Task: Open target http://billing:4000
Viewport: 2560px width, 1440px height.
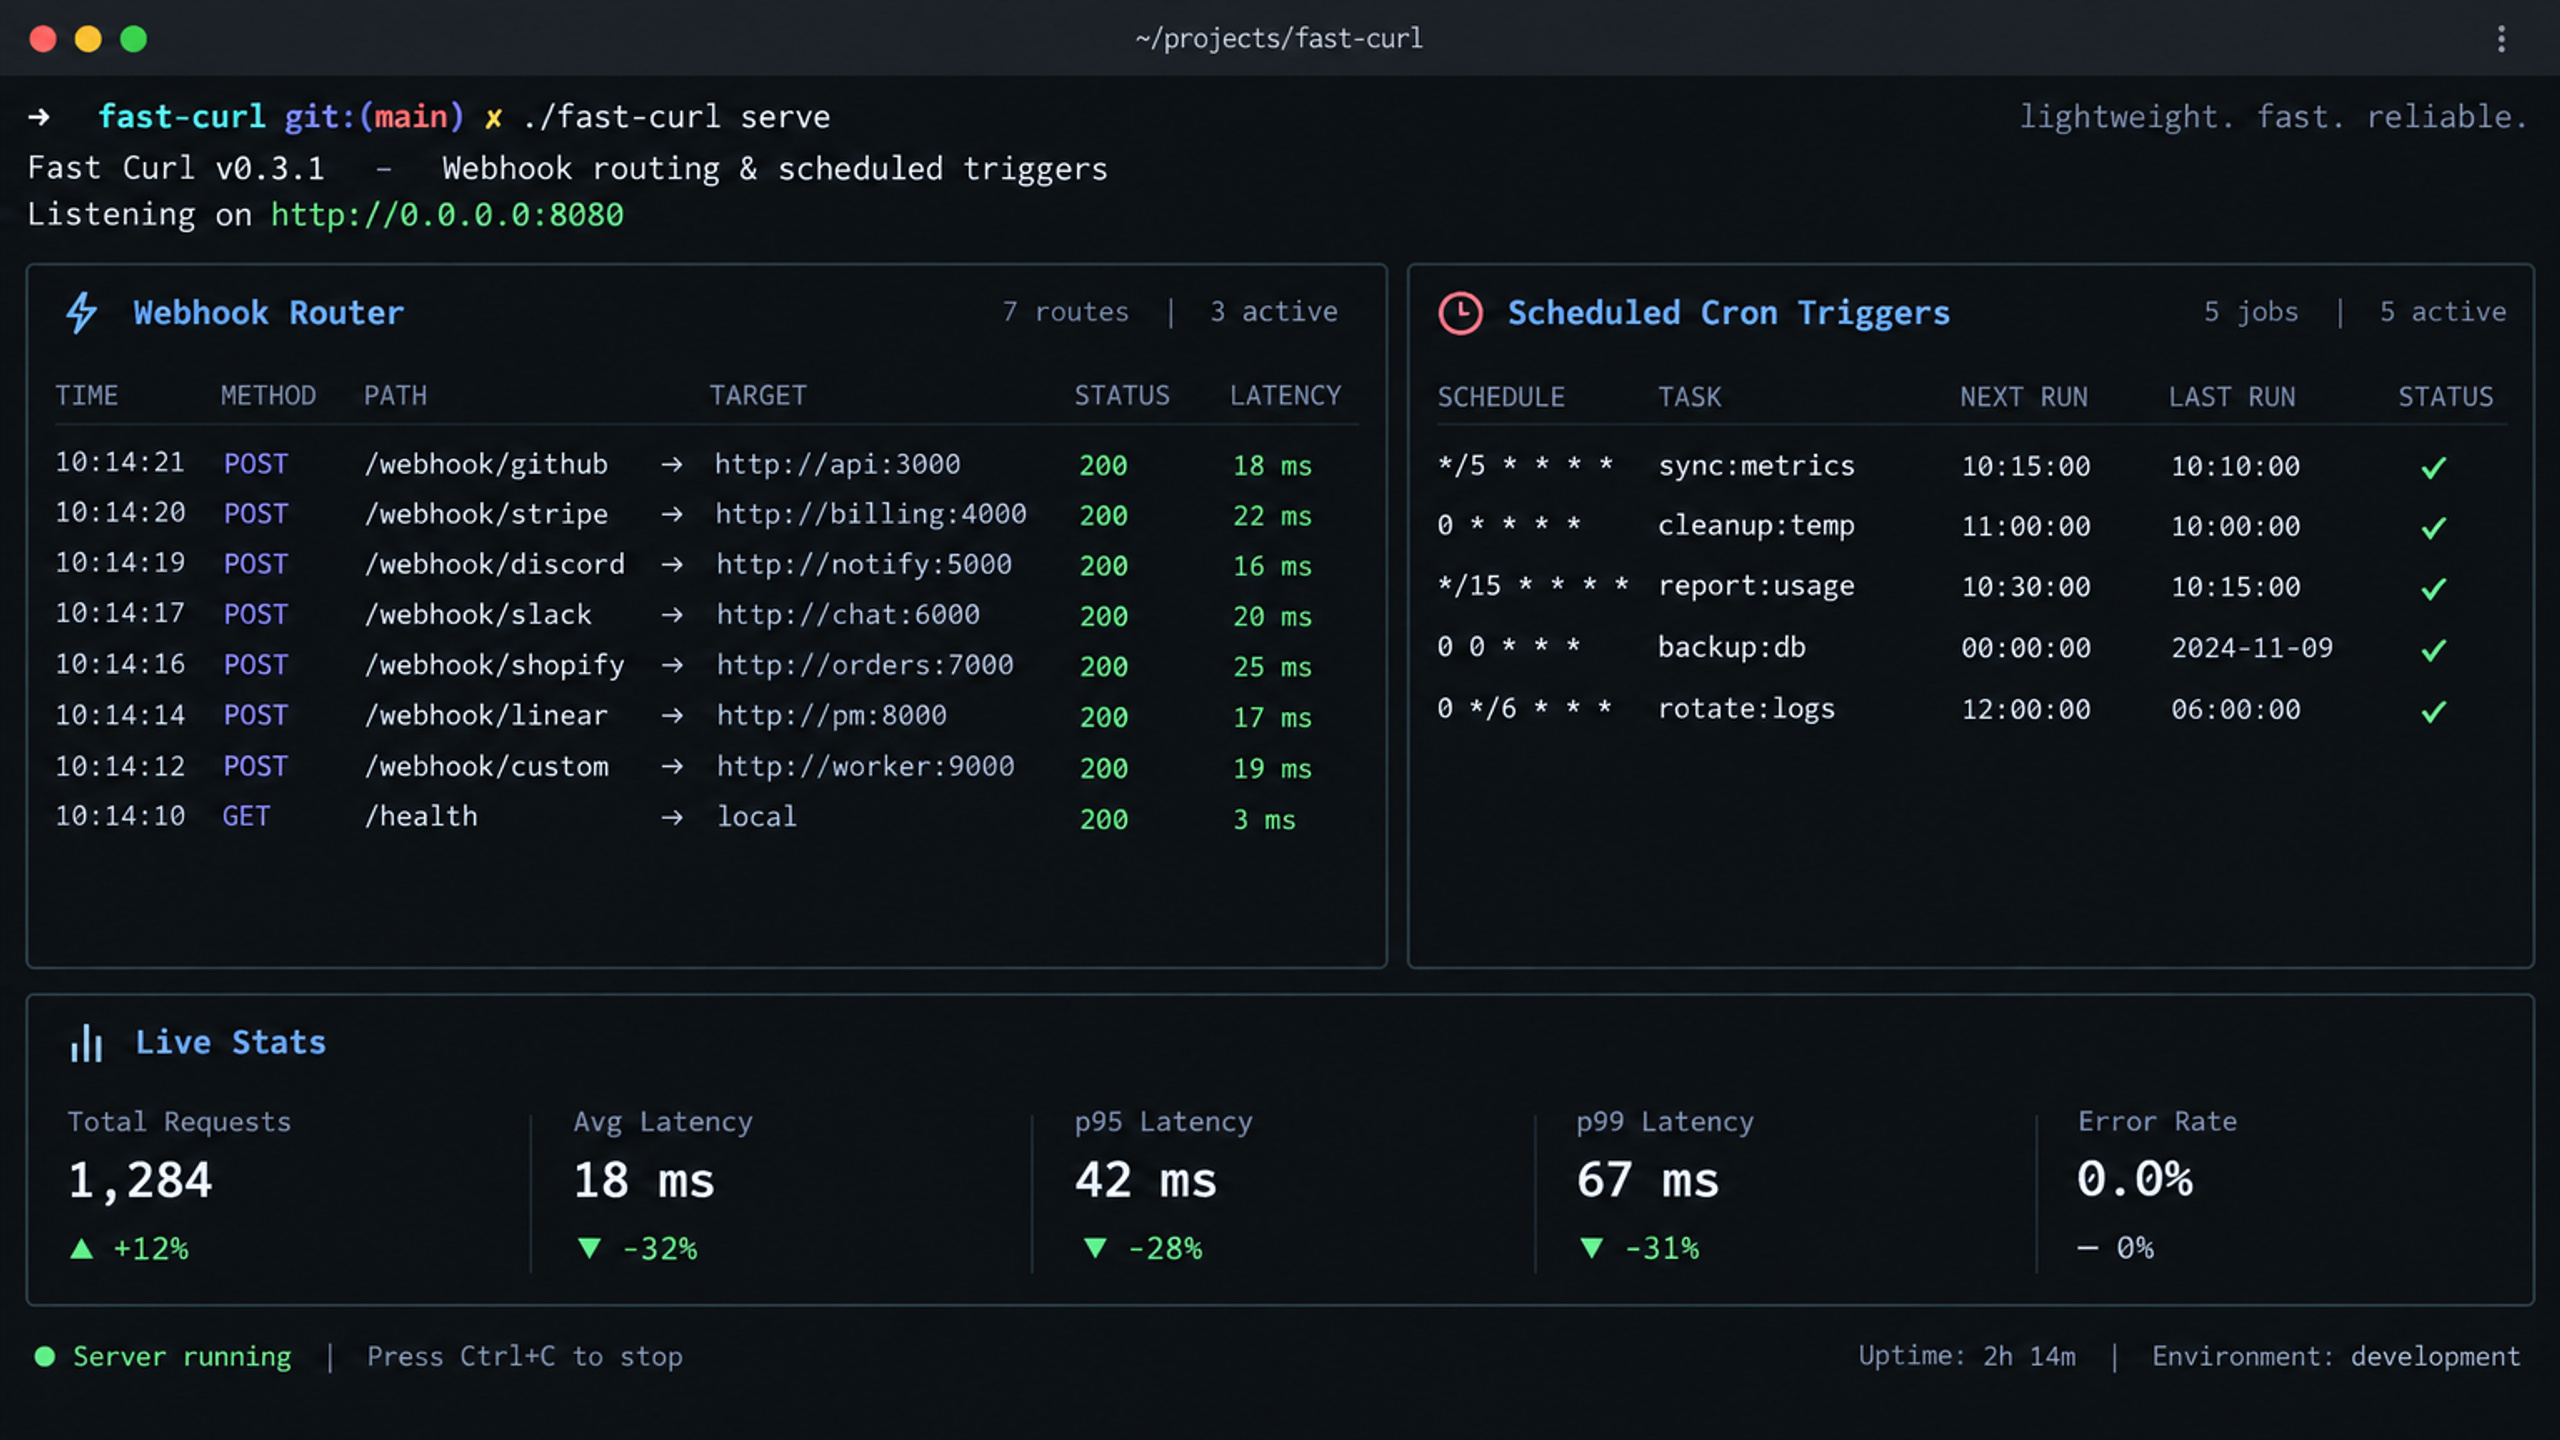Action: coord(870,514)
